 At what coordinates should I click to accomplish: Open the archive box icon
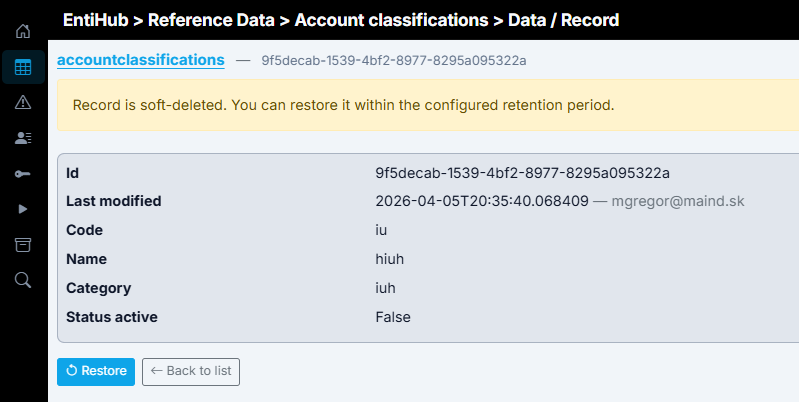pyautogui.click(x=23, y=245)
